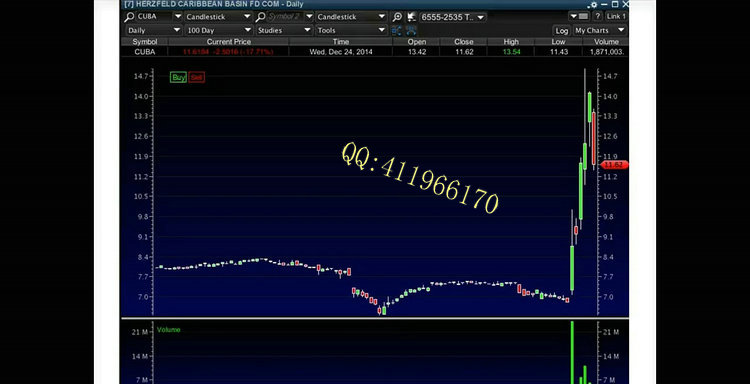Click the red Sell button on chart
Image resolution: width=750 pixels, height=384 pixels.
tap(196, 77)
